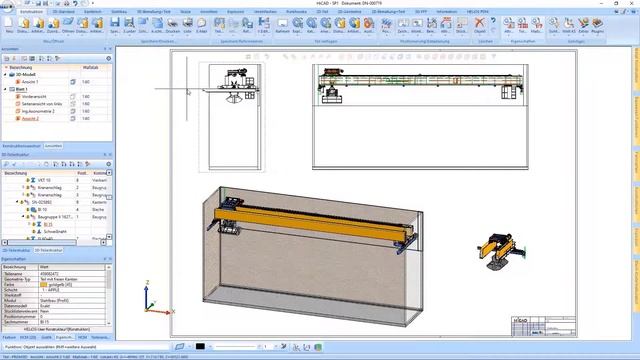Open dropdown arrow at Kommentar column header
Screen dimensions: 640x360
click(x=109, y=173)
